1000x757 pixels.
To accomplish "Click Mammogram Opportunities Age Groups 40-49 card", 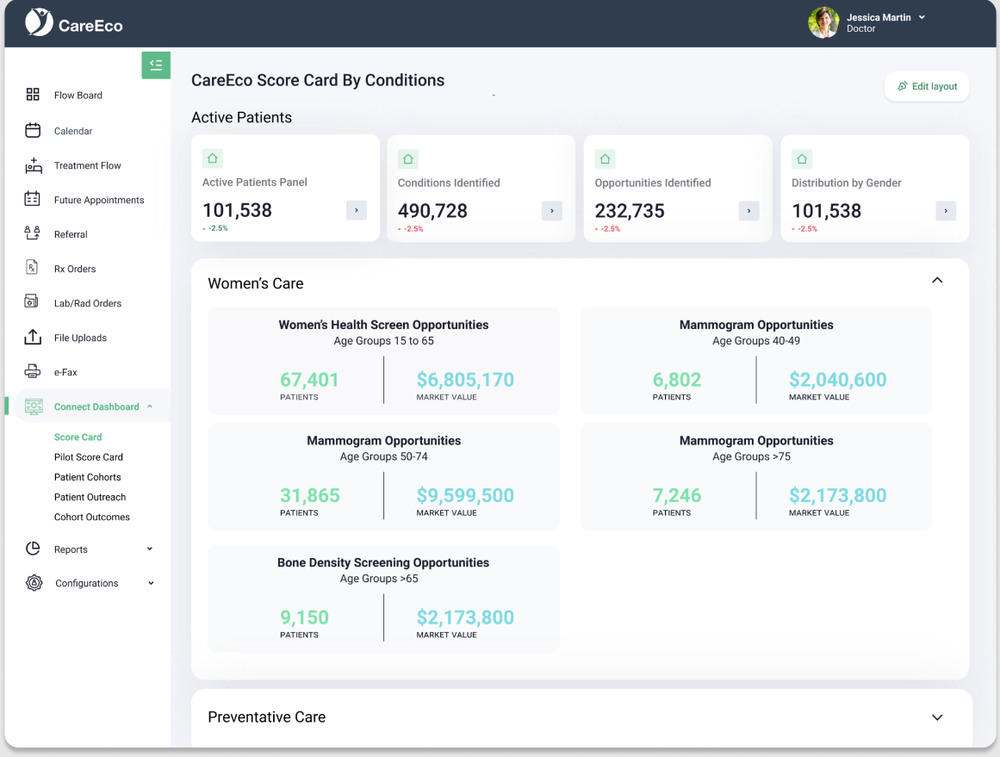I will click(x=756, y=361).
